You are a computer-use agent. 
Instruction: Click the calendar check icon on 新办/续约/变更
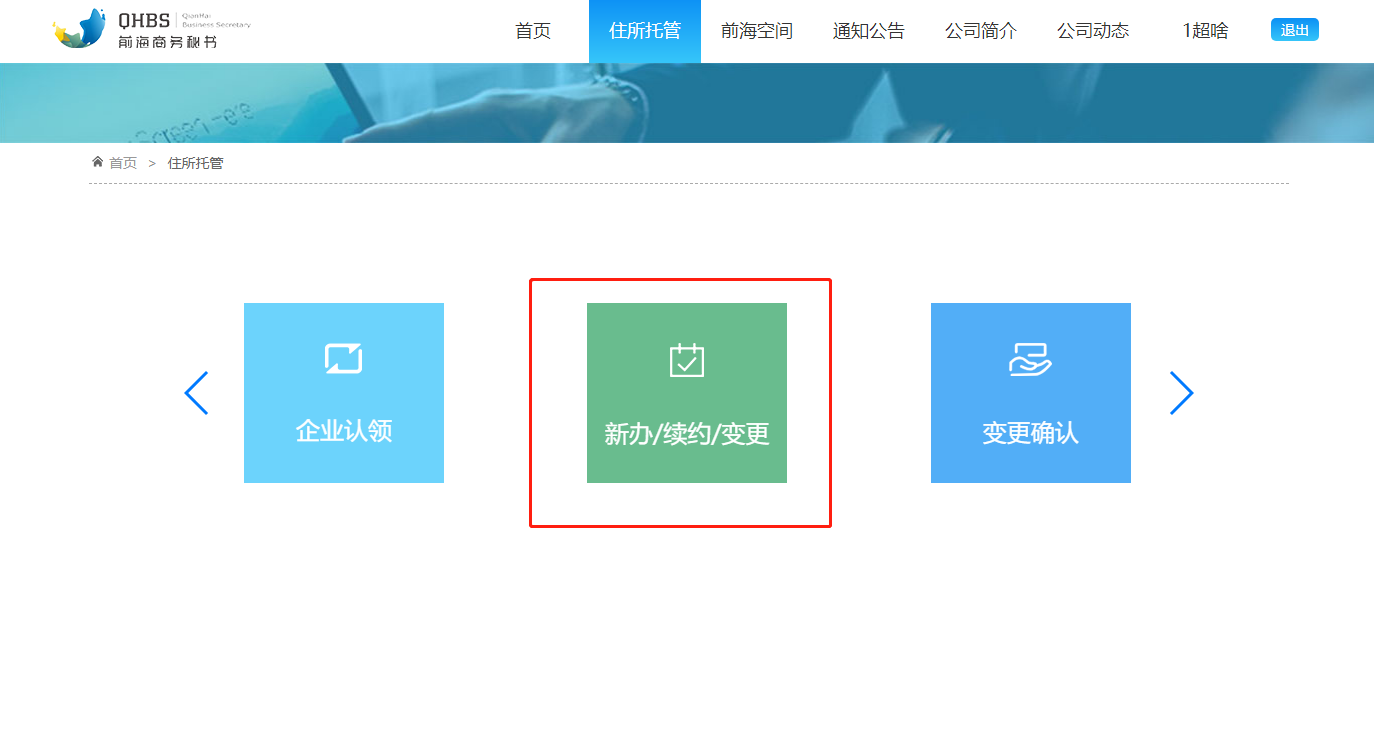coord(685,360)
